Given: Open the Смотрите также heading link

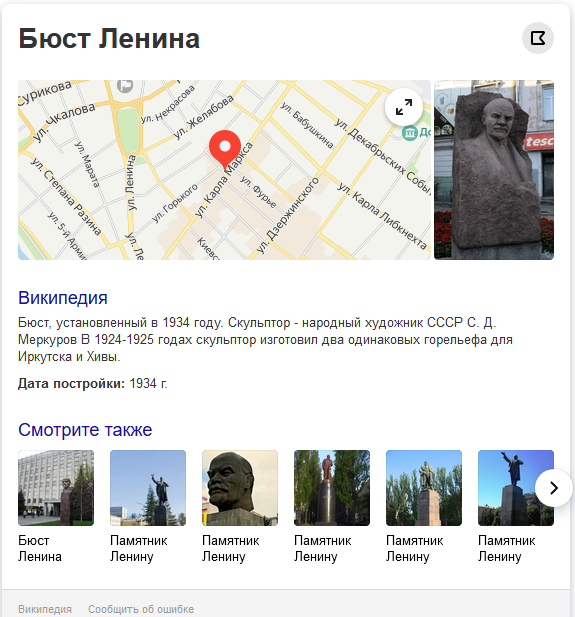Looking at the screenshot, I should click(85, 430).
